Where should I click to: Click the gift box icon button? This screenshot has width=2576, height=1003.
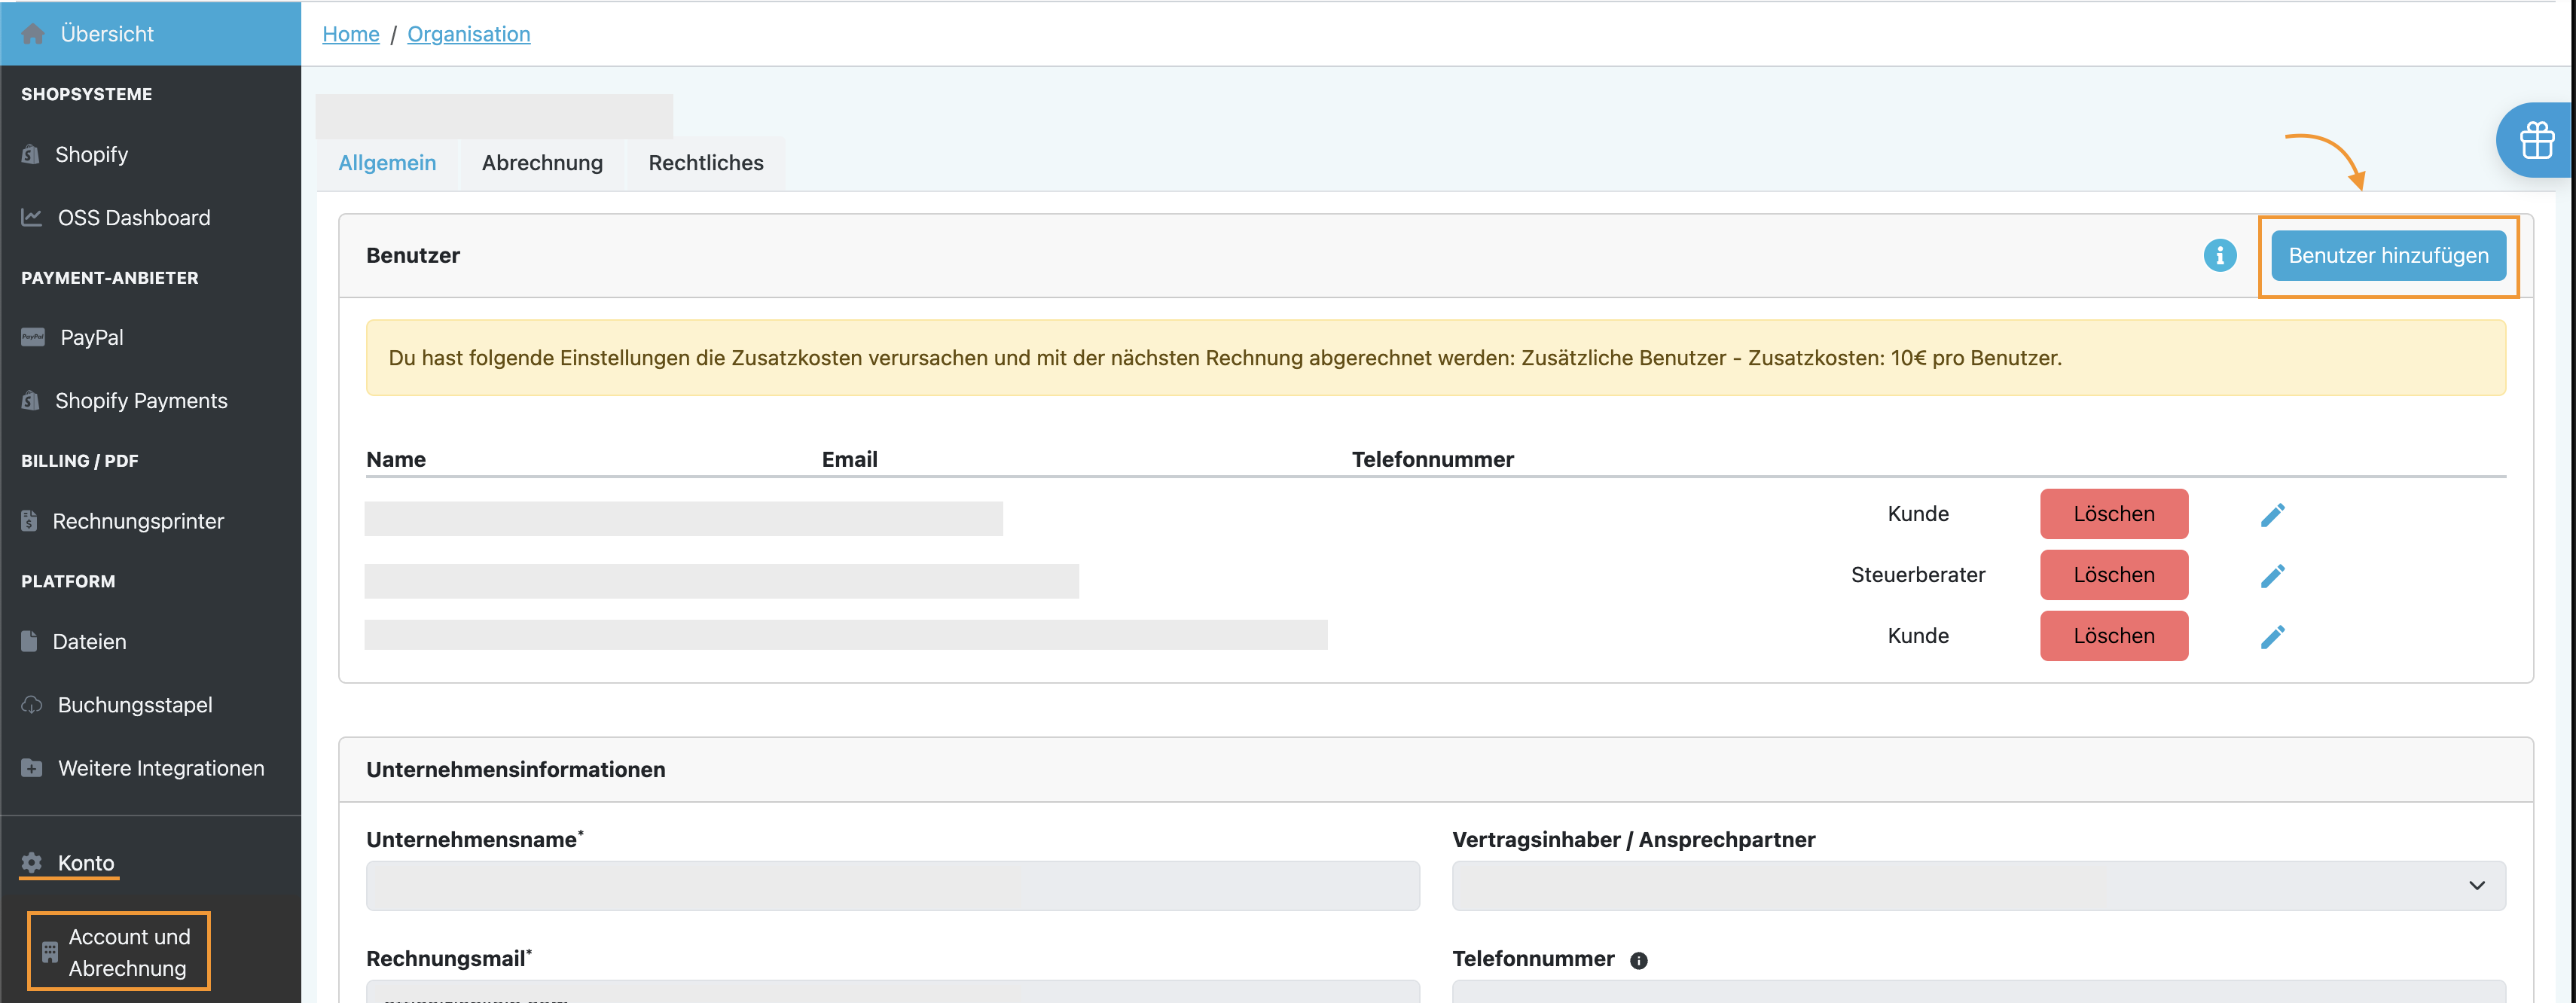pos(2537,140)
